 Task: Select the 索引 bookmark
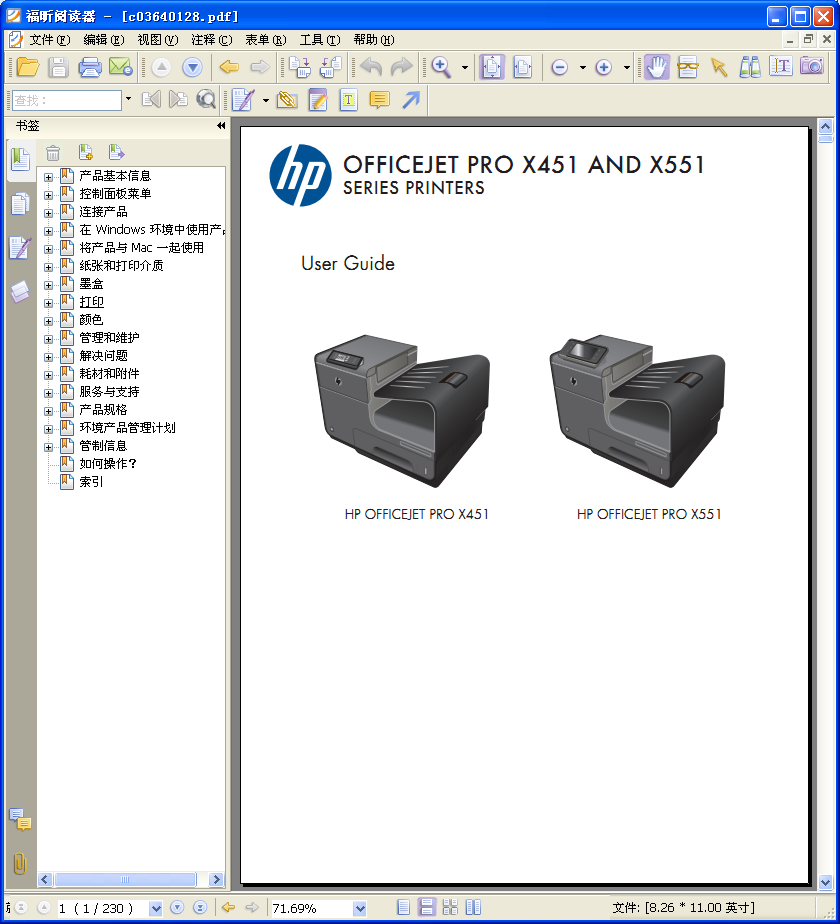91,481
